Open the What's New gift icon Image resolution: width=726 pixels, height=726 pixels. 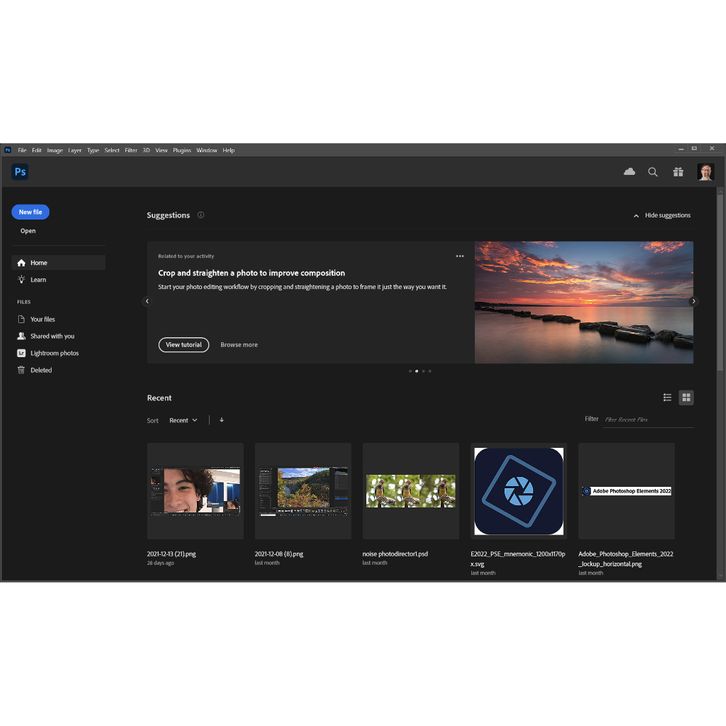pyautogui.click(x=678, y=172)
